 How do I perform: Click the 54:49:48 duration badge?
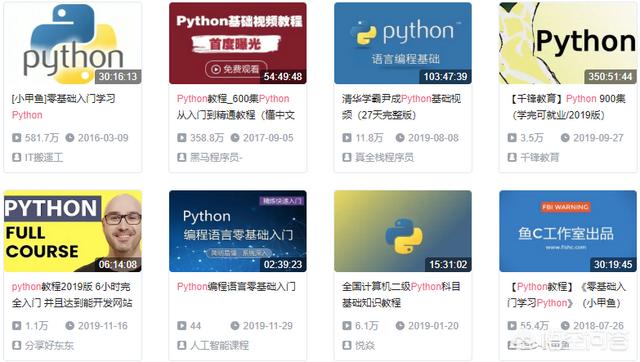click(283, 76)
